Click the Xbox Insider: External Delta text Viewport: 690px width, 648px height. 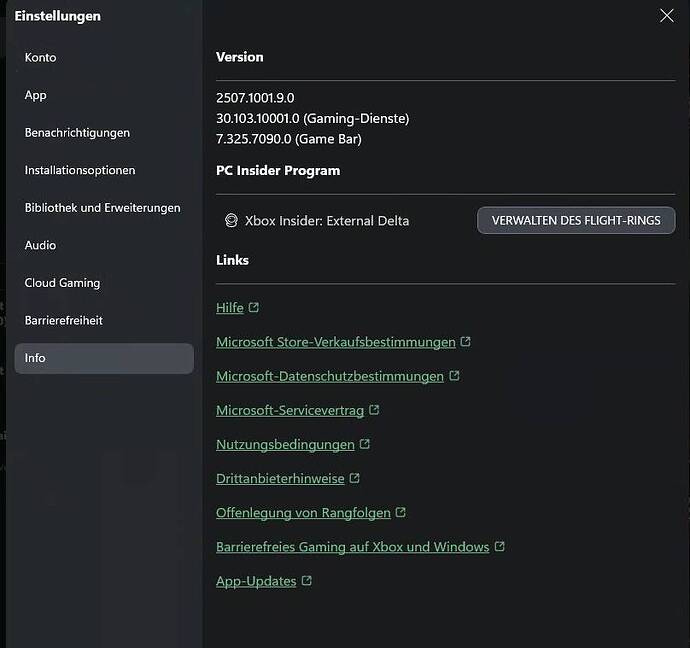pyautogui.click(x=327, y=220)
